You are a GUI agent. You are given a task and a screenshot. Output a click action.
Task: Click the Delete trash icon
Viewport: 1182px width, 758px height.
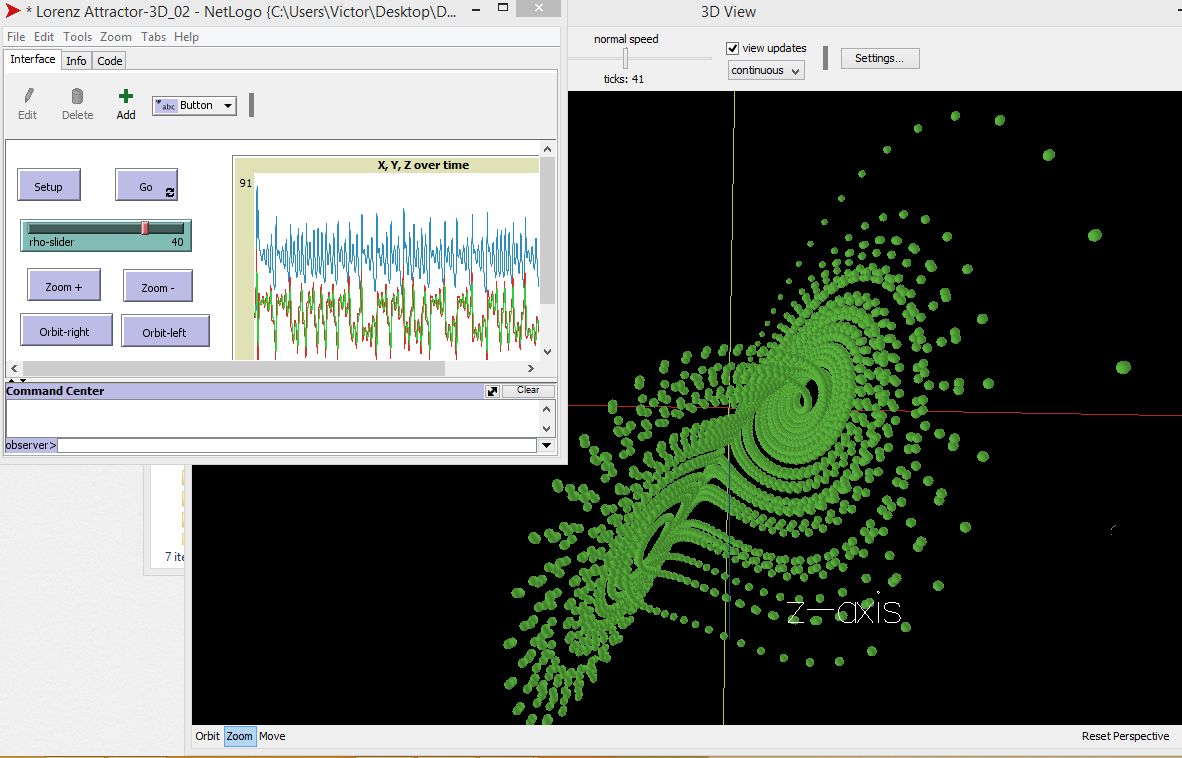77,96
